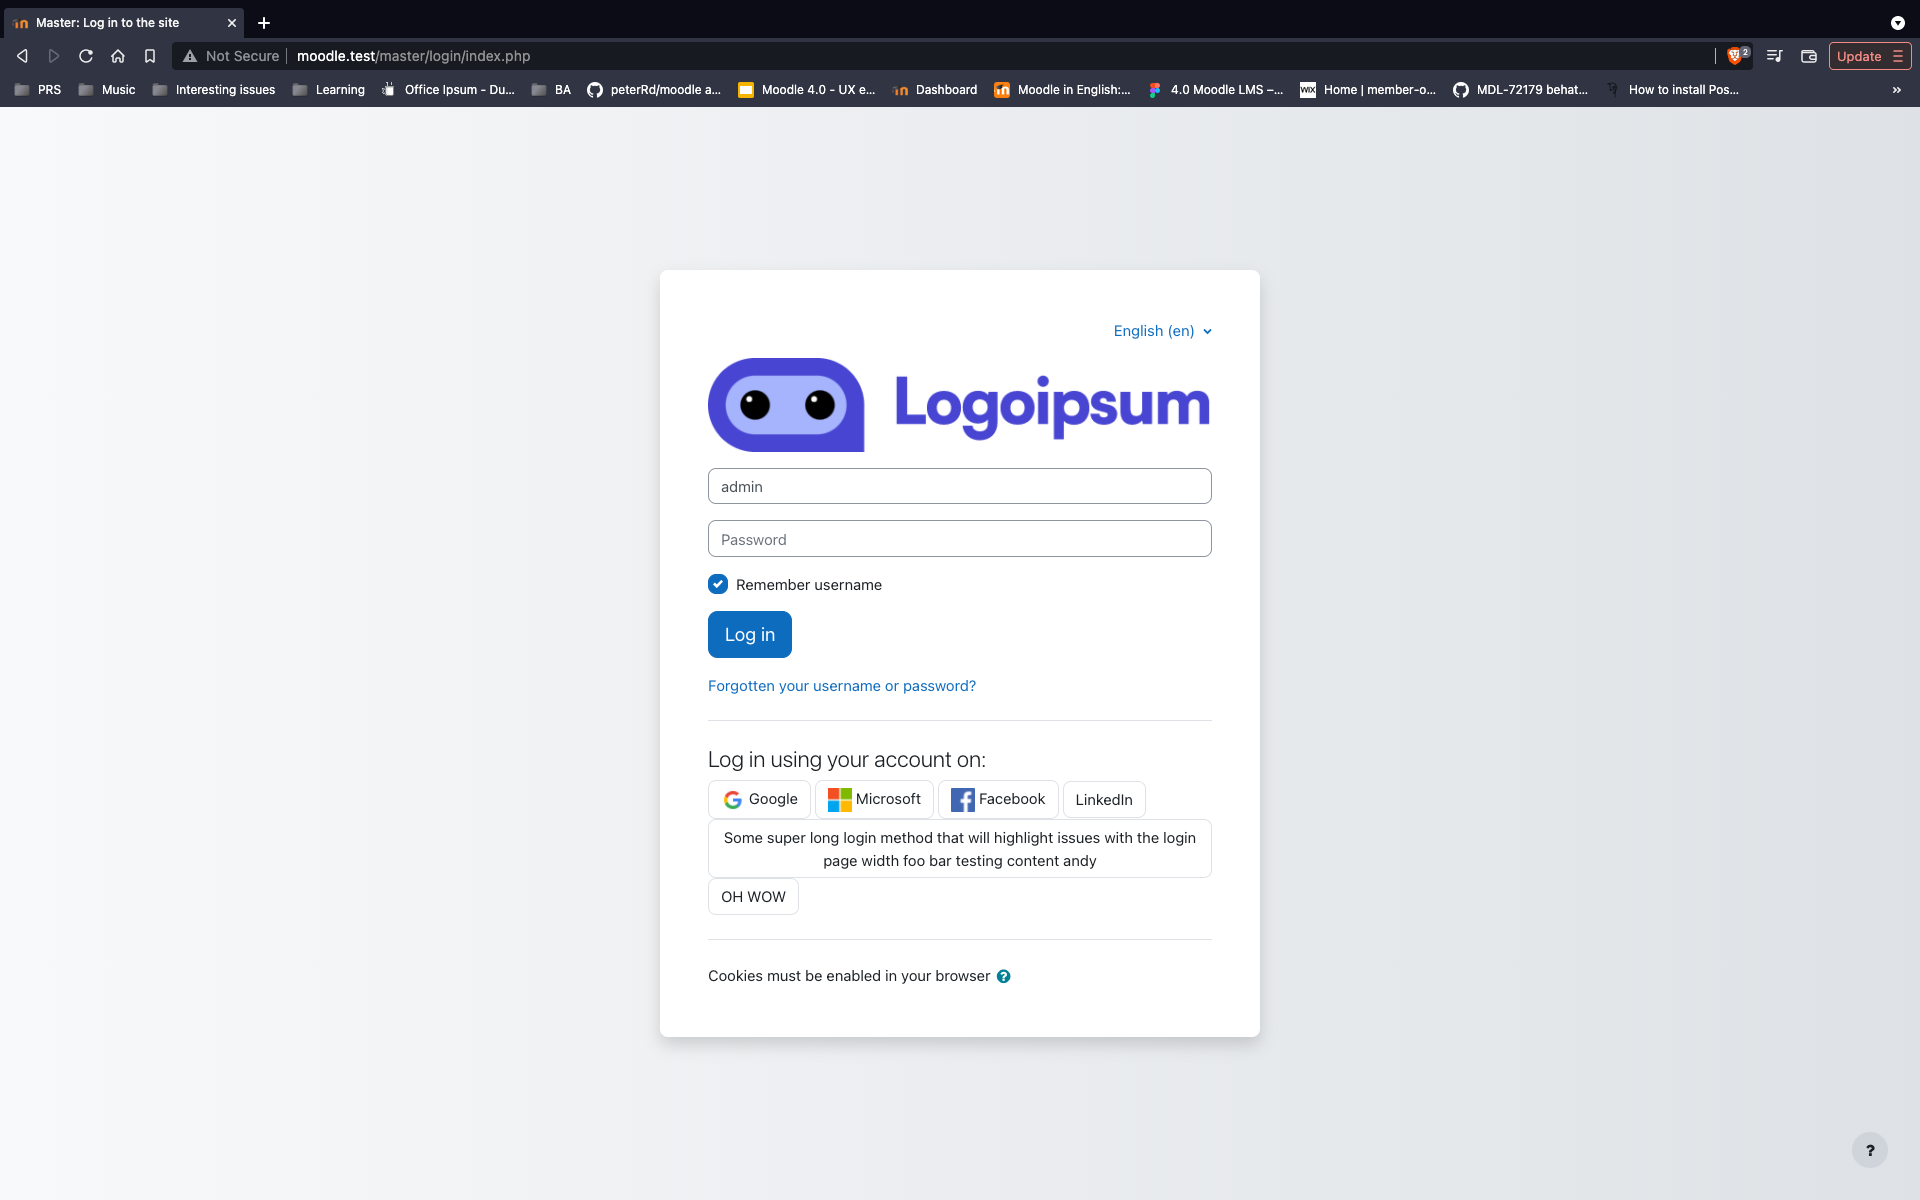Bookmark this page with the bookmark icon
The height and width of the screenshot is (1200, 1920).
pyautogui.click(x=150, y=56)
